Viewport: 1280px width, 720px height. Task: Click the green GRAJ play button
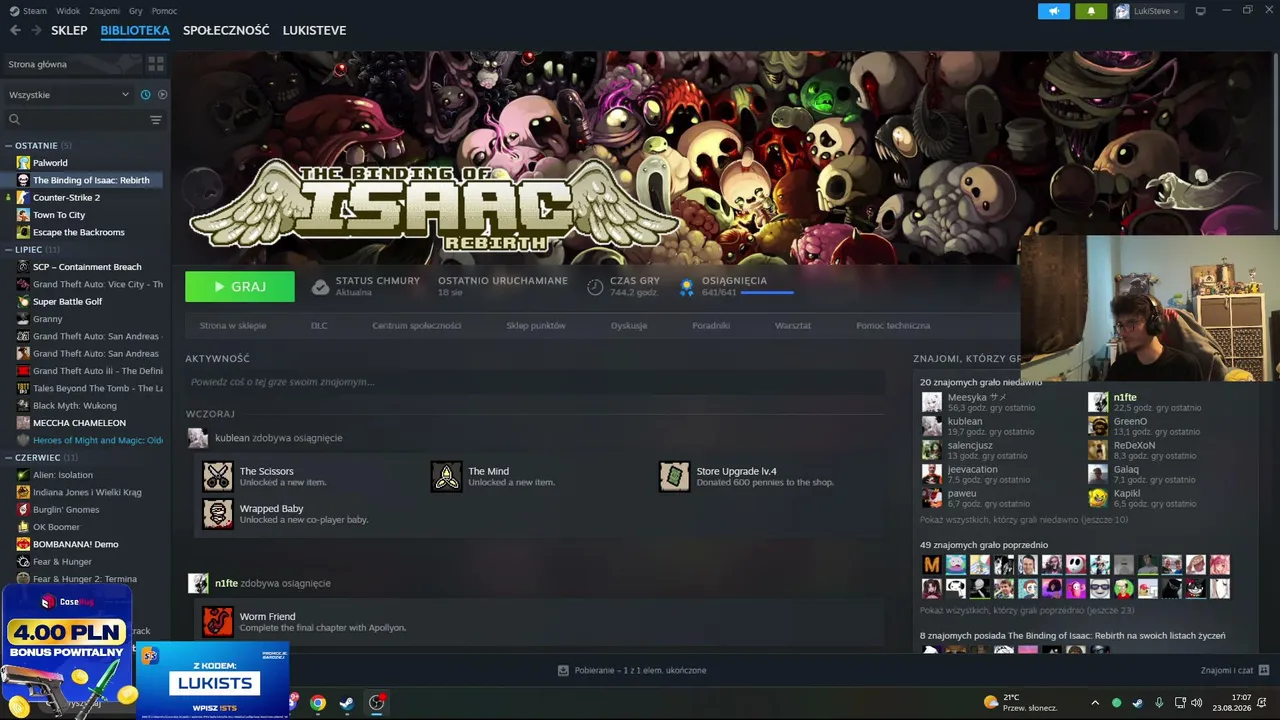240,287
